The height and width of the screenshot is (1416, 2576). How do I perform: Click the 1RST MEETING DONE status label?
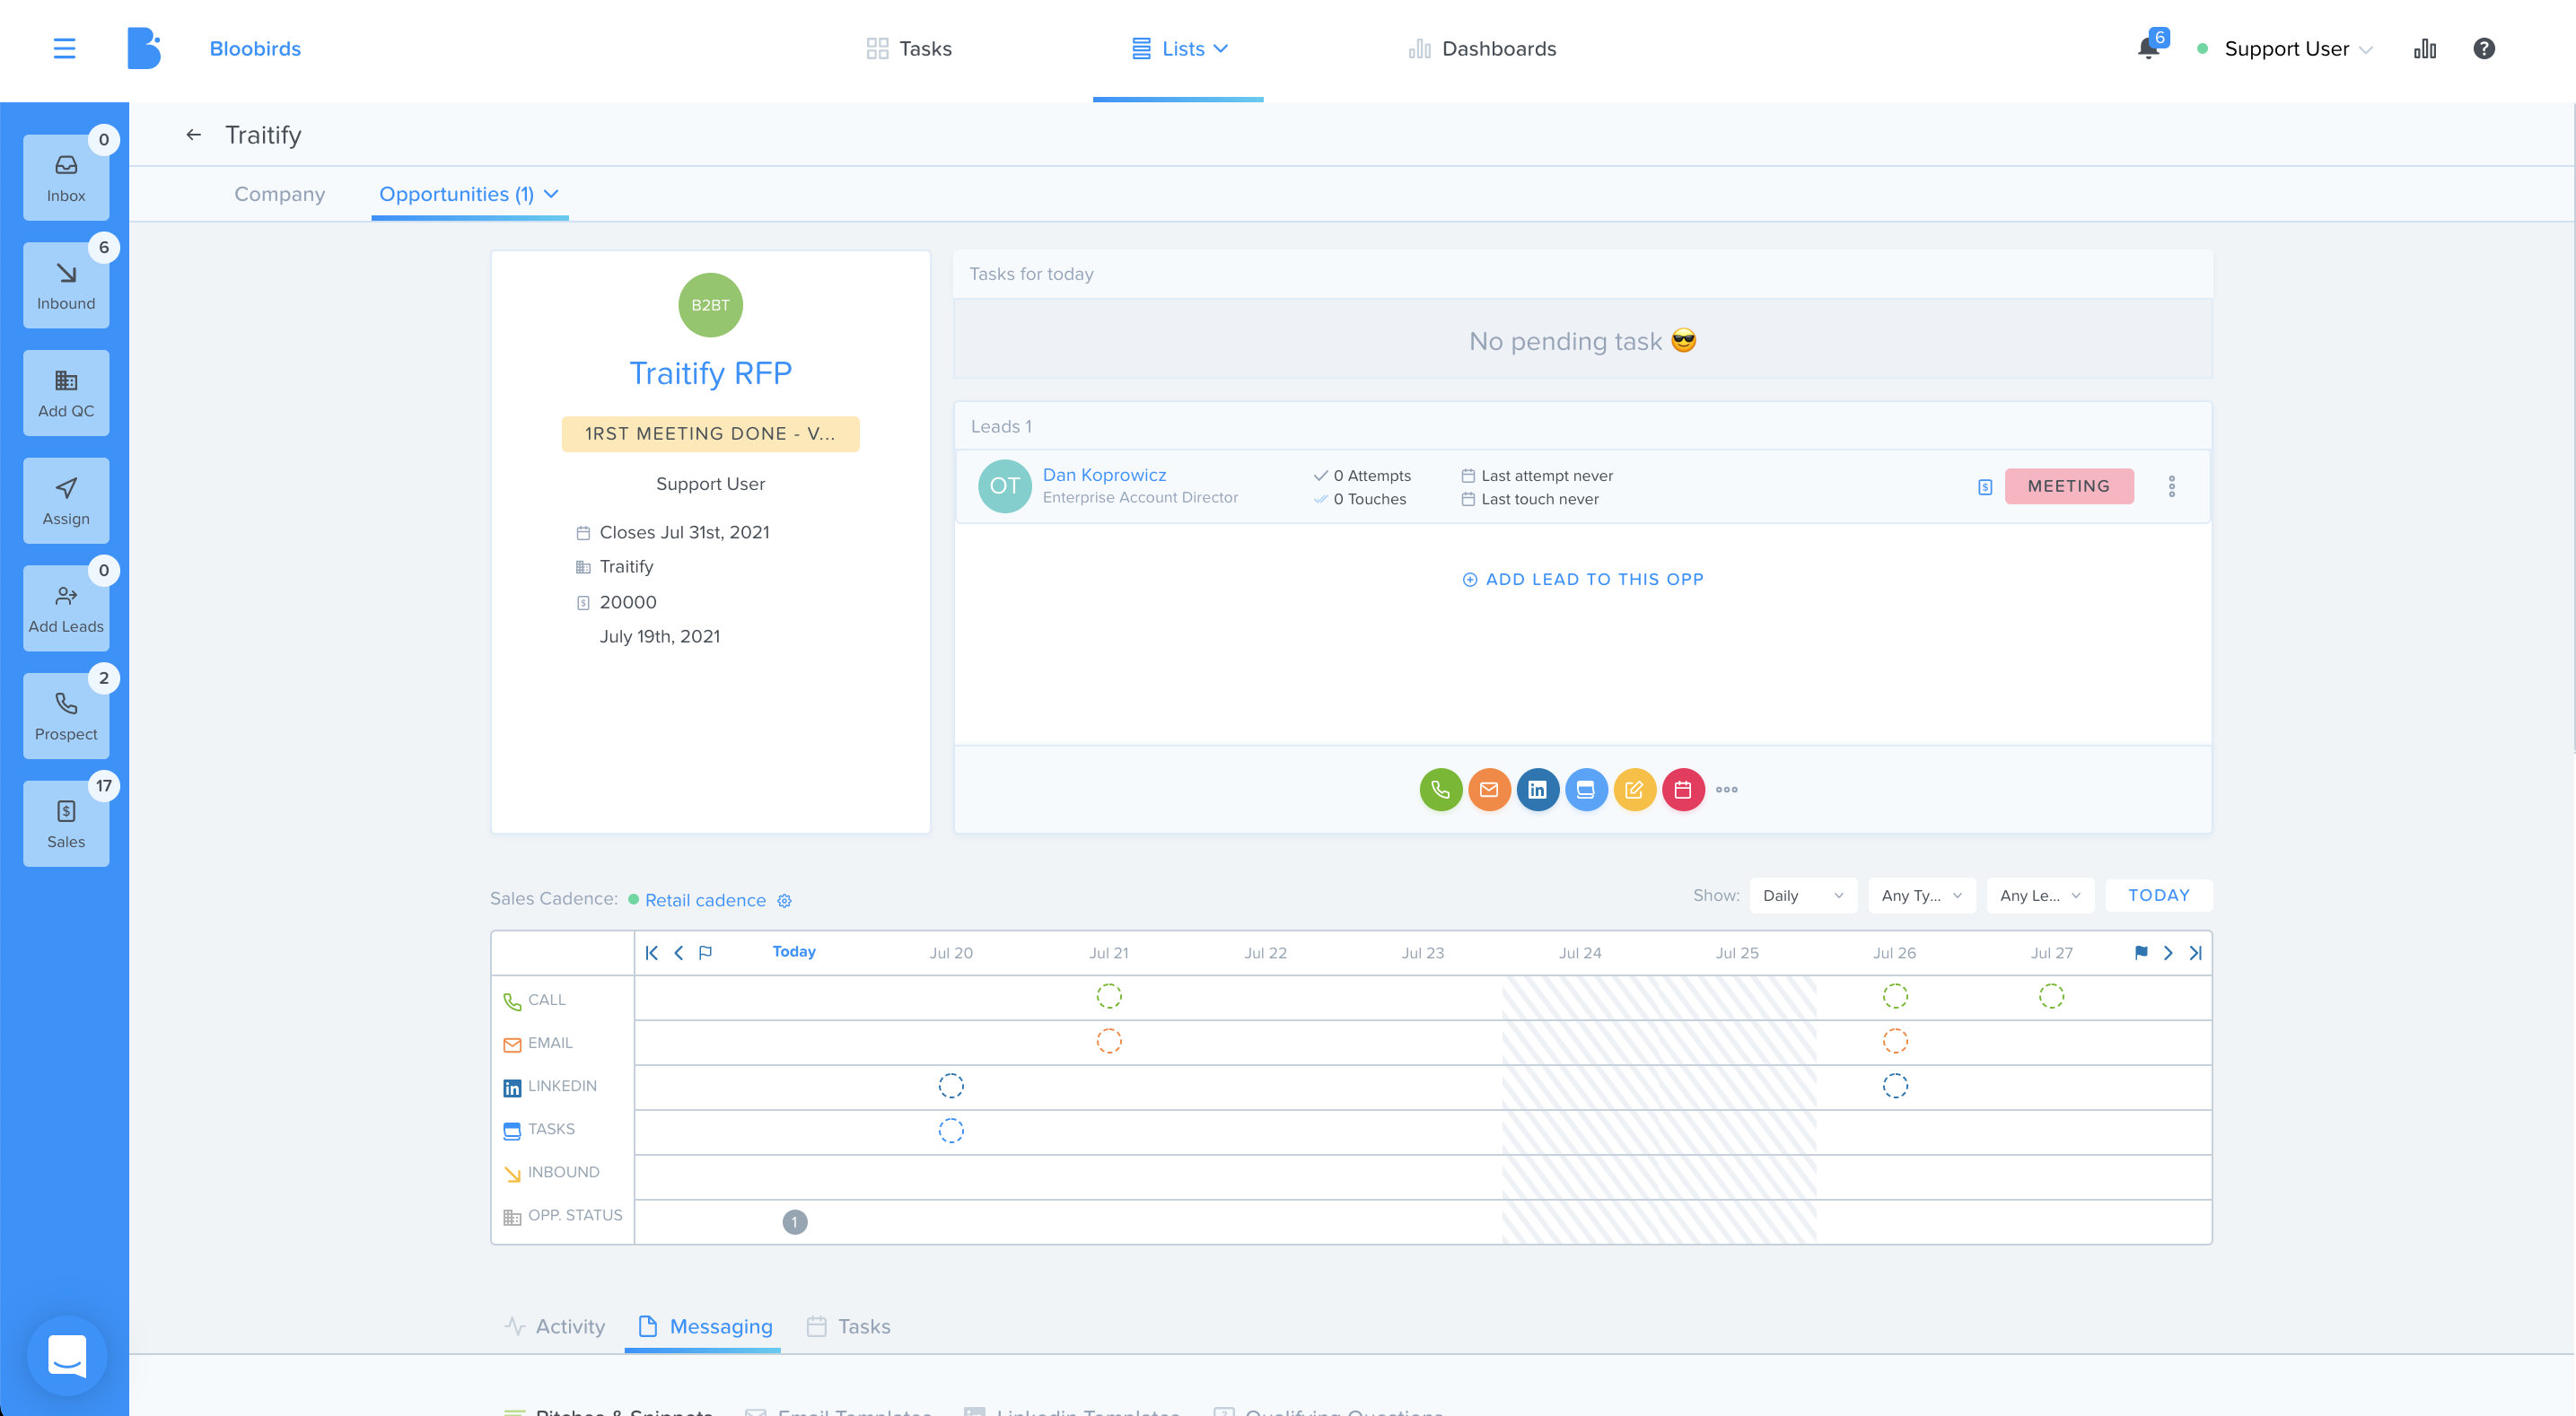710,434
